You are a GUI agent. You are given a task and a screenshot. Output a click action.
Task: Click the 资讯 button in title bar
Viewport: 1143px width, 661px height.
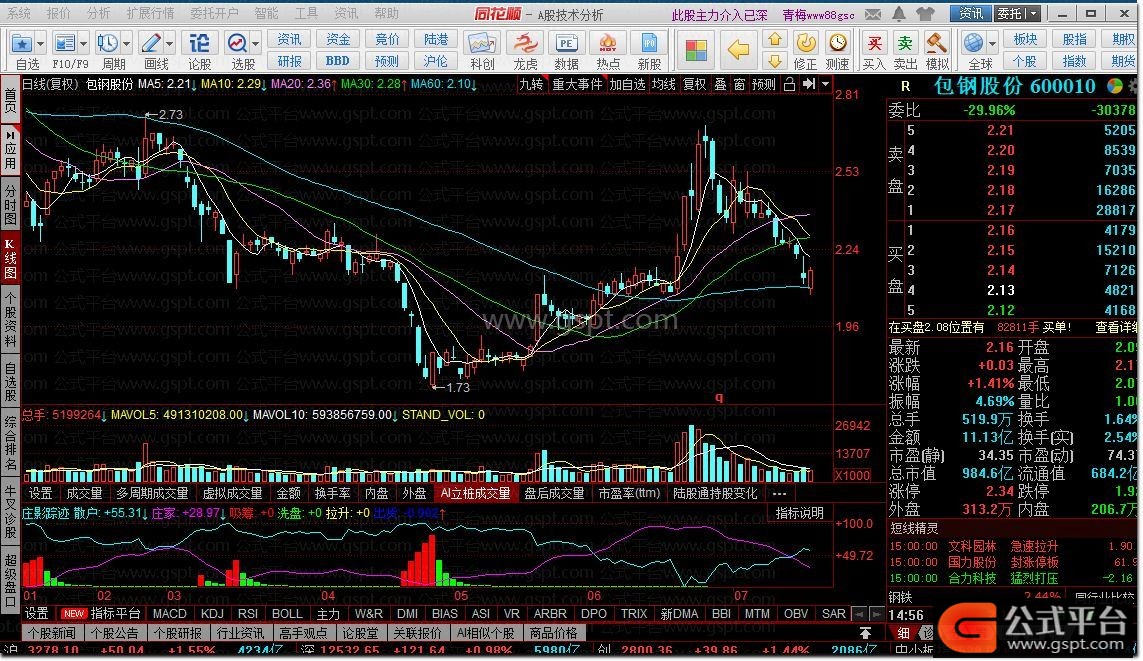click(970, 13)
